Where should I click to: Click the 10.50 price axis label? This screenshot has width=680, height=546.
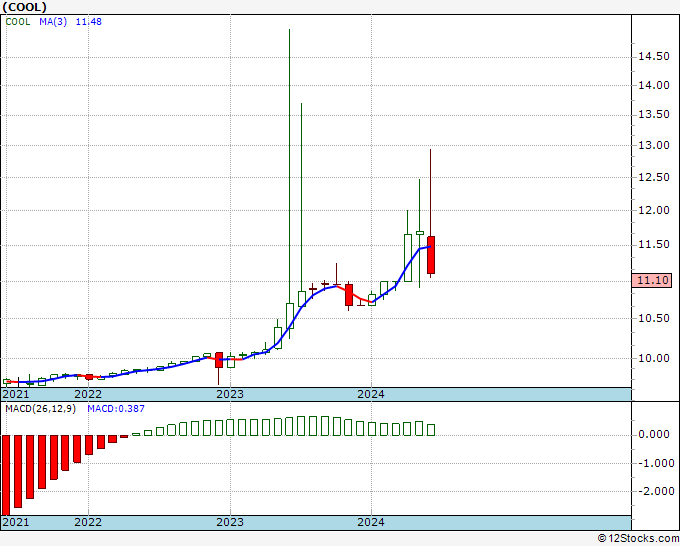654,318
